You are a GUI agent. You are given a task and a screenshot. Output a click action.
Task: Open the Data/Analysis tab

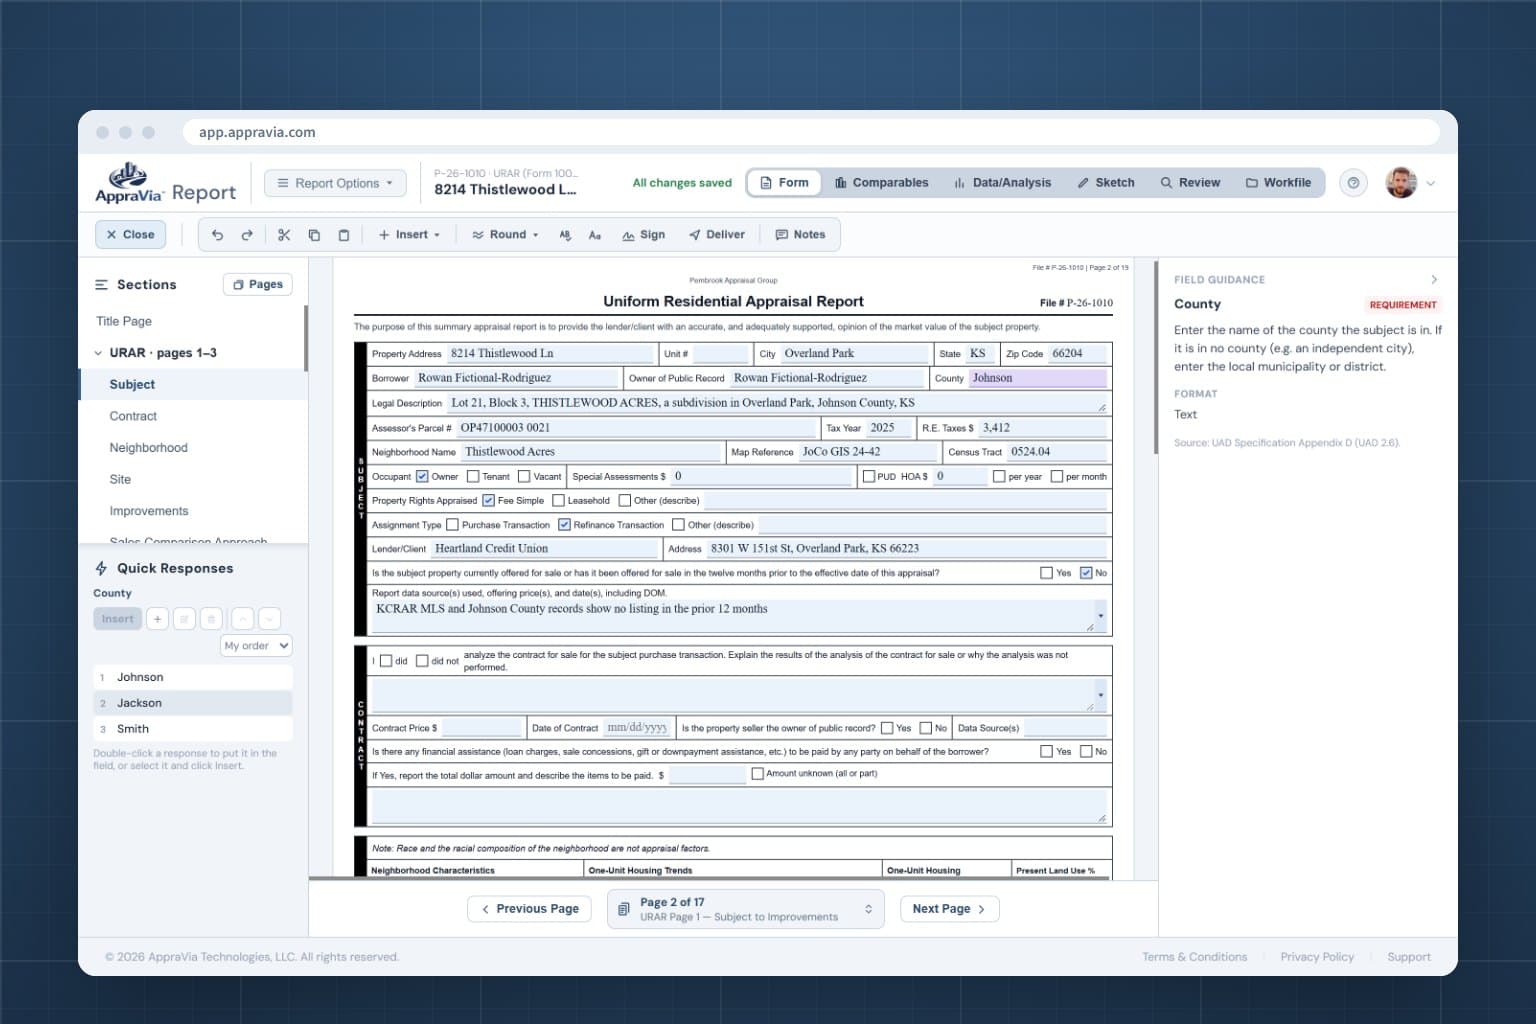tap(1002, 183)
